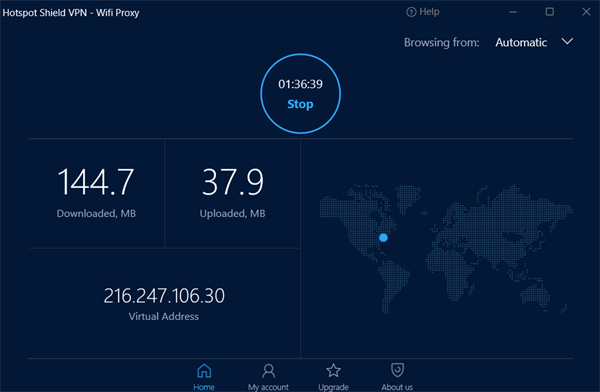Select the 216.247.106.30 virtual address
The width and height of the screenshot is (600, 392).
pyautogui.click(x=164, y=296)
